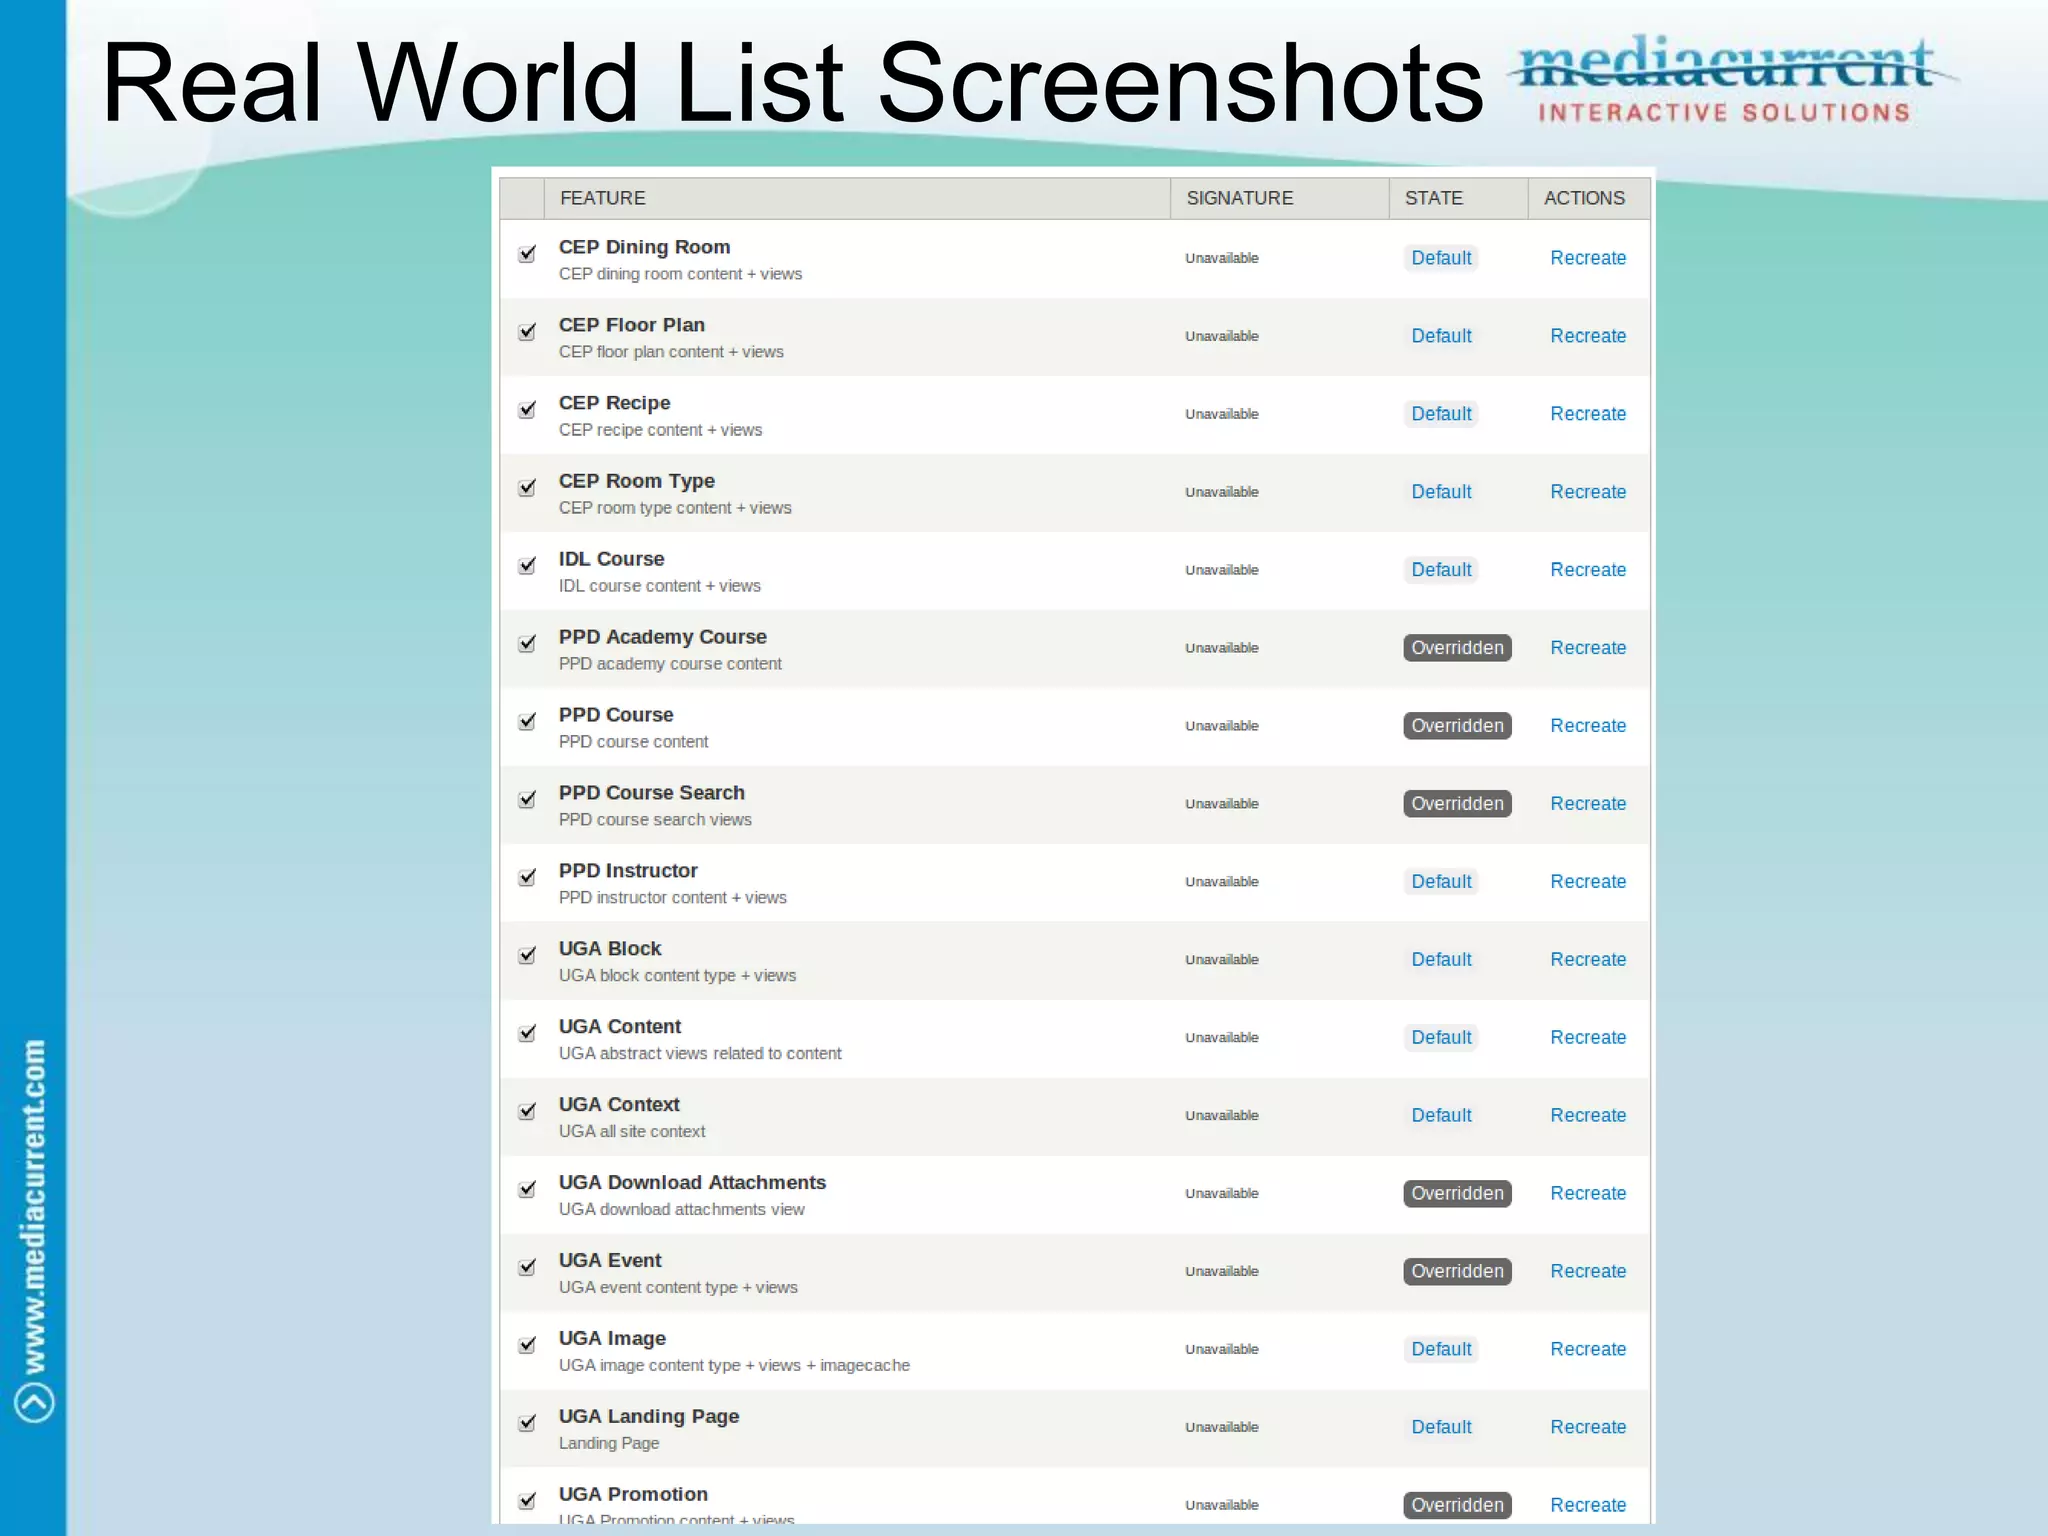Toggle the PPD Course checkbox
The image size is (2048, 1536).
click(x=527, y=722)
